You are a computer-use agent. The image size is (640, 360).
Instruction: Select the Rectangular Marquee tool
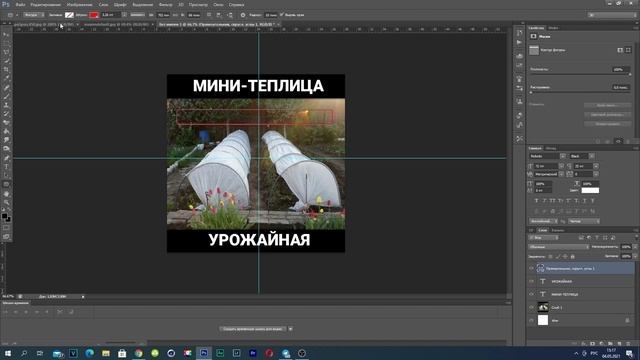coord(6,43)
